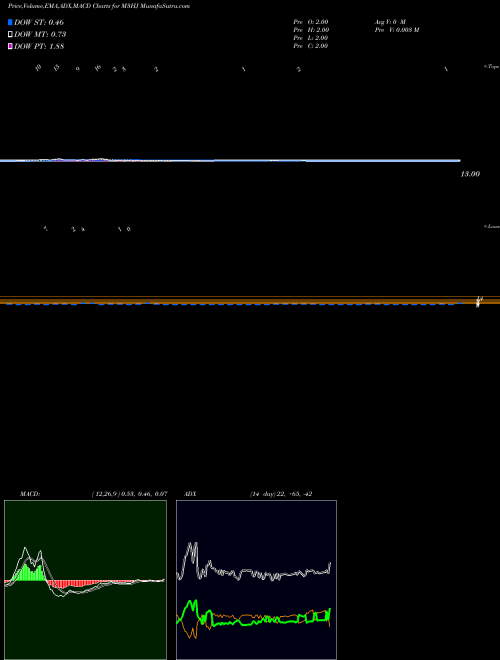The width and height of the screenshot is (500, 660).
Task: Click the 'Pre L: 2.00' low value
Action: [311, 38]
